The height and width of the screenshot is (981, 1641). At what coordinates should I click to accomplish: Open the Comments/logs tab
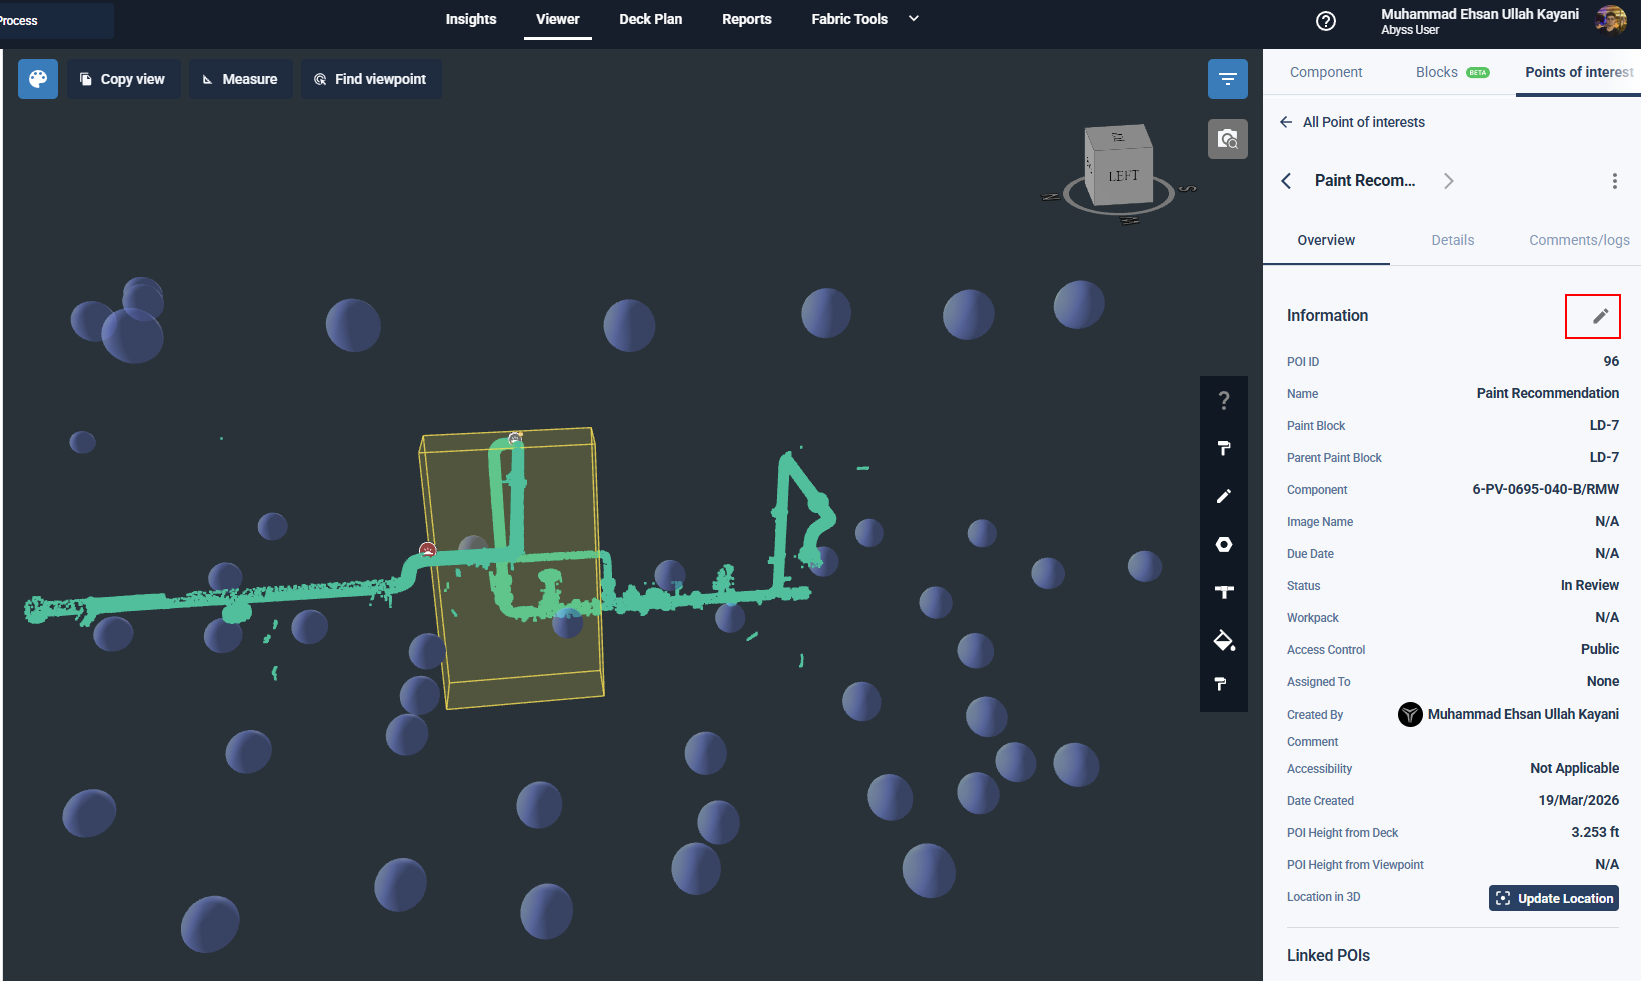[x=1578, y=240]
